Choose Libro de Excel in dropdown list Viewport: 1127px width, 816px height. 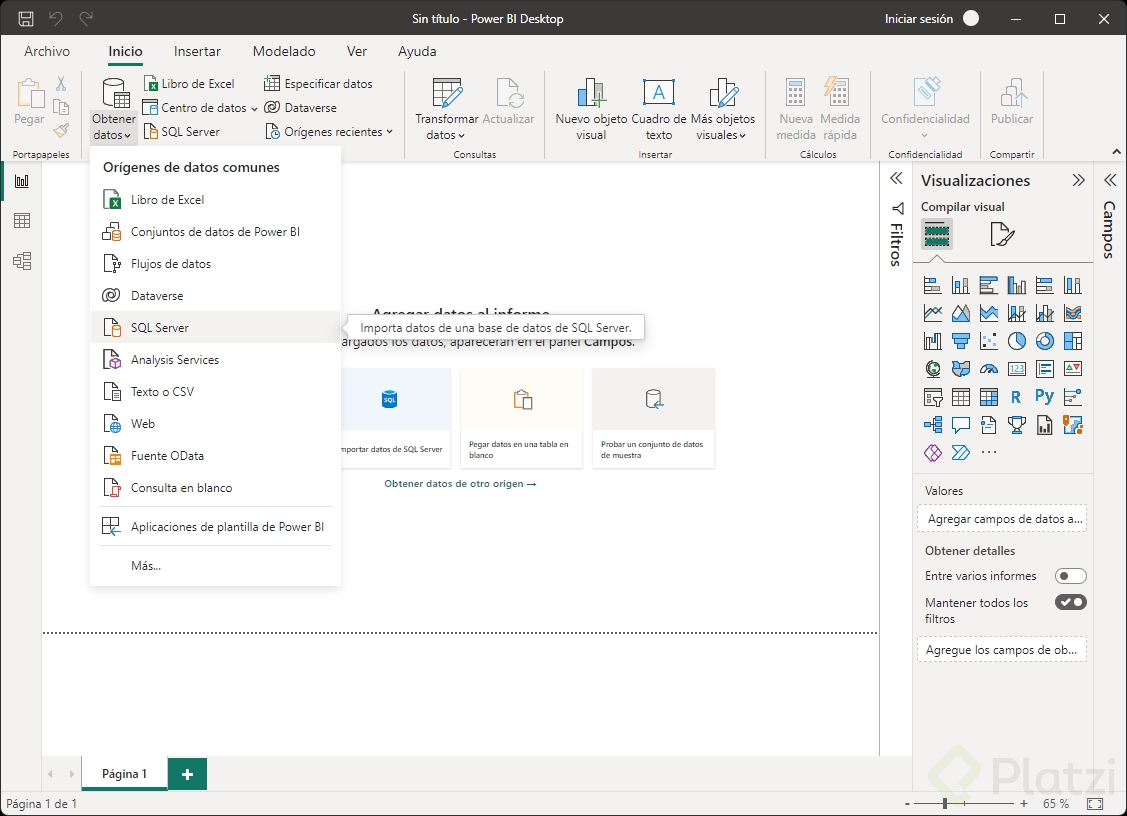[215, 199]
